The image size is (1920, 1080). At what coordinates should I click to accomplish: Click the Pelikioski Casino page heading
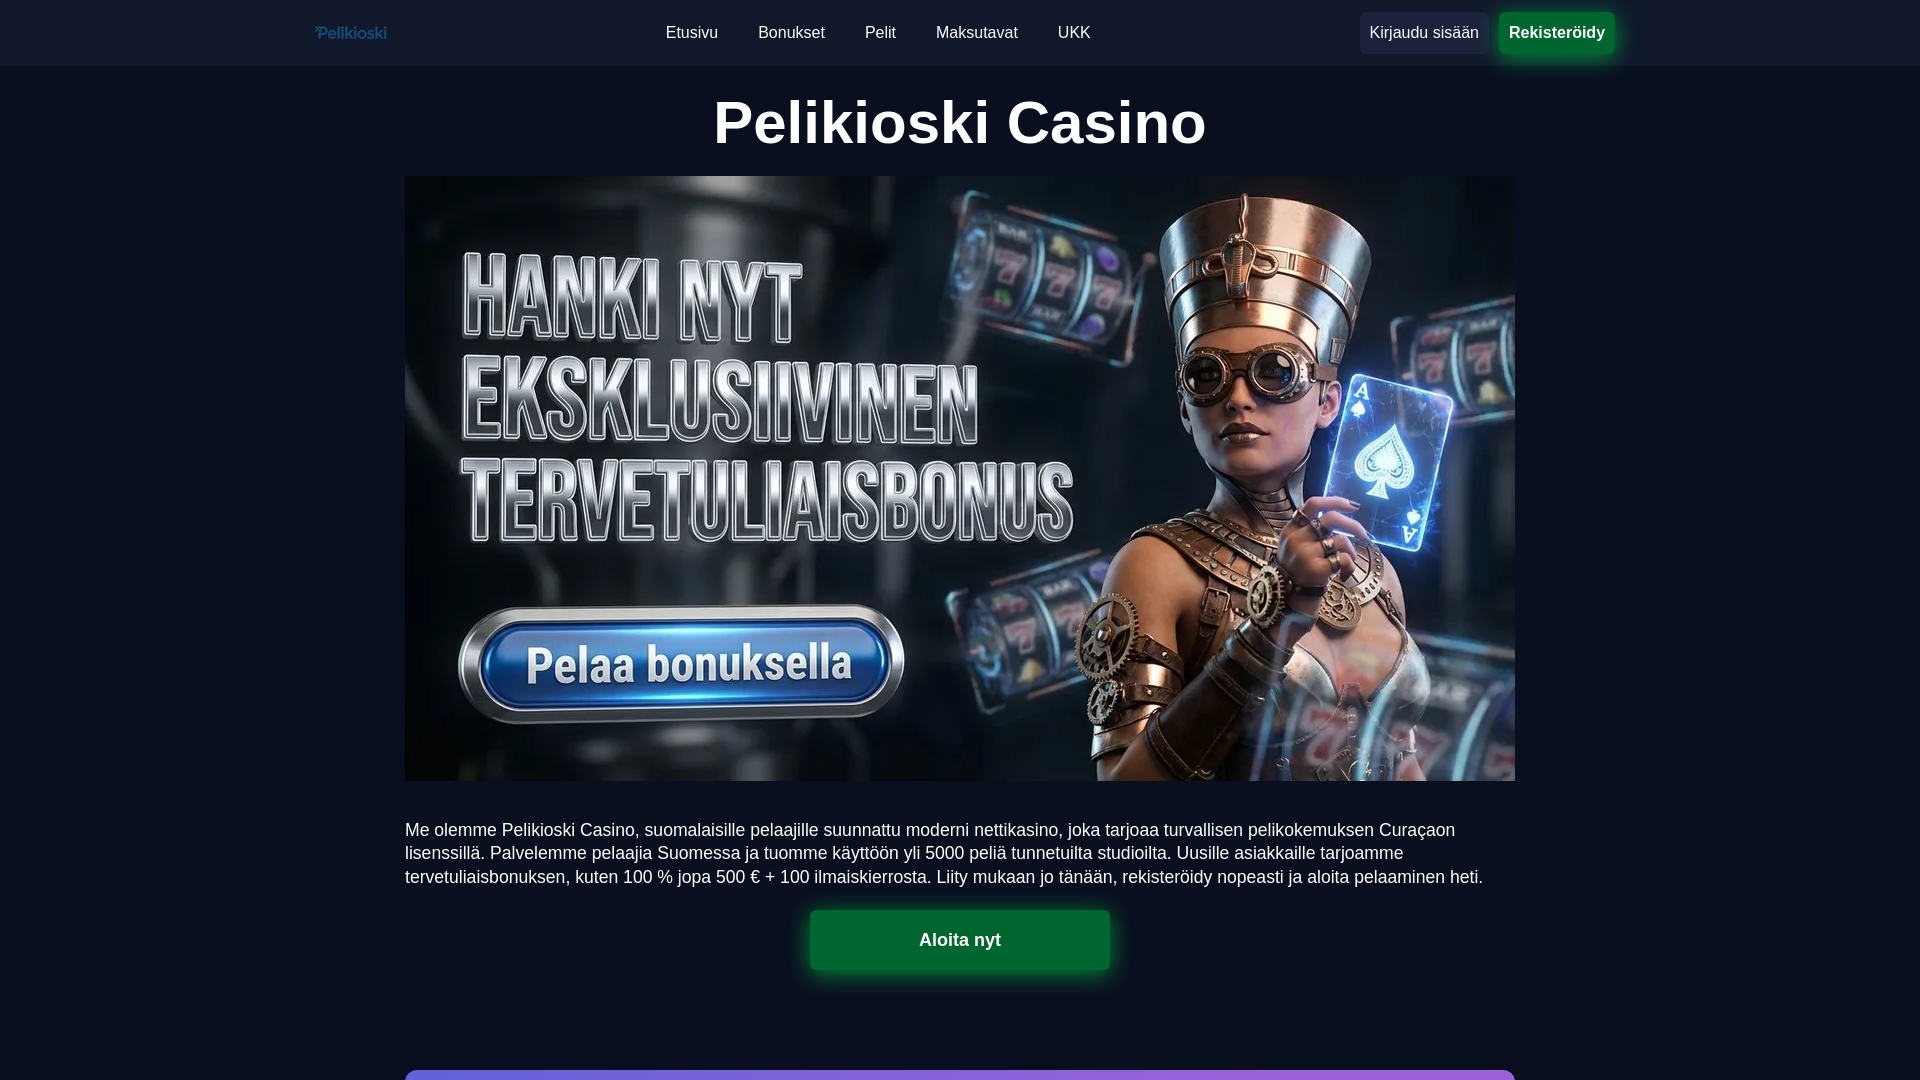coord(960,123)
